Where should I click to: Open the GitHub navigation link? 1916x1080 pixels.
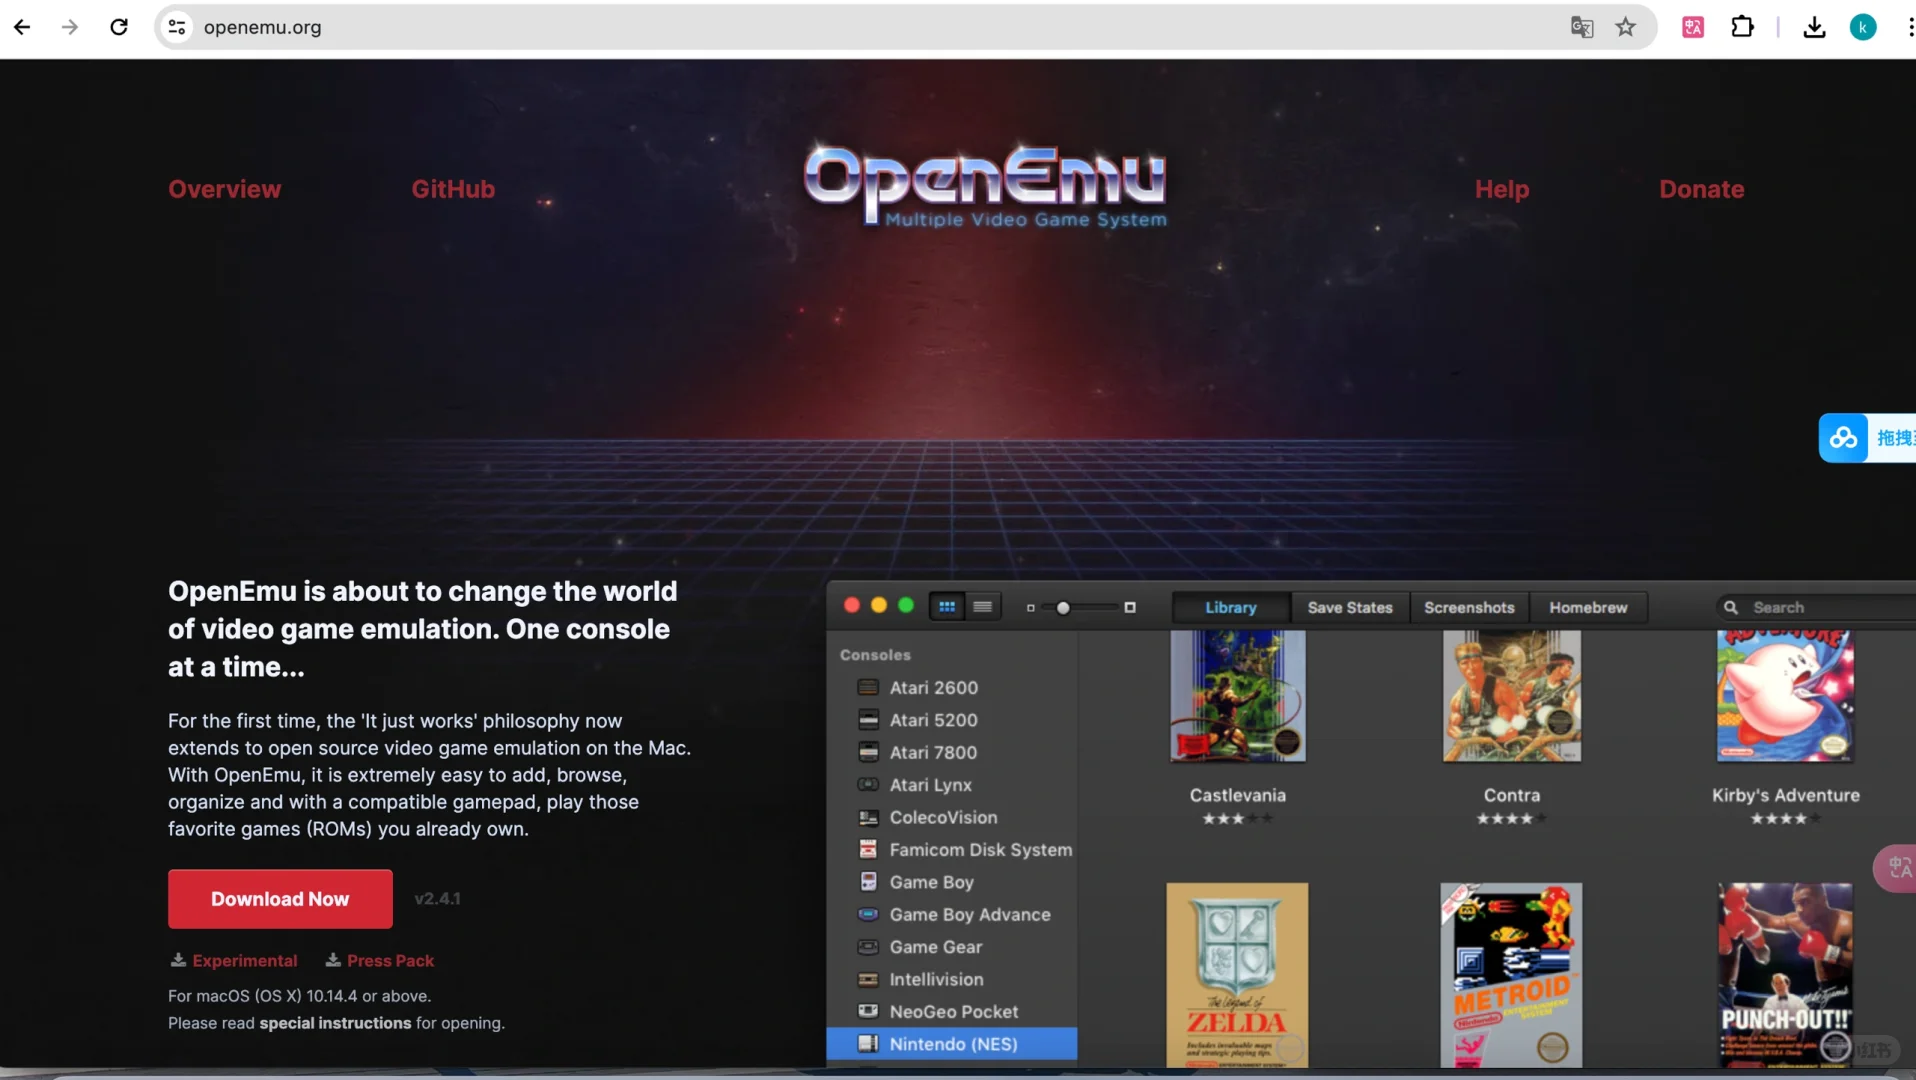[453, 189]
